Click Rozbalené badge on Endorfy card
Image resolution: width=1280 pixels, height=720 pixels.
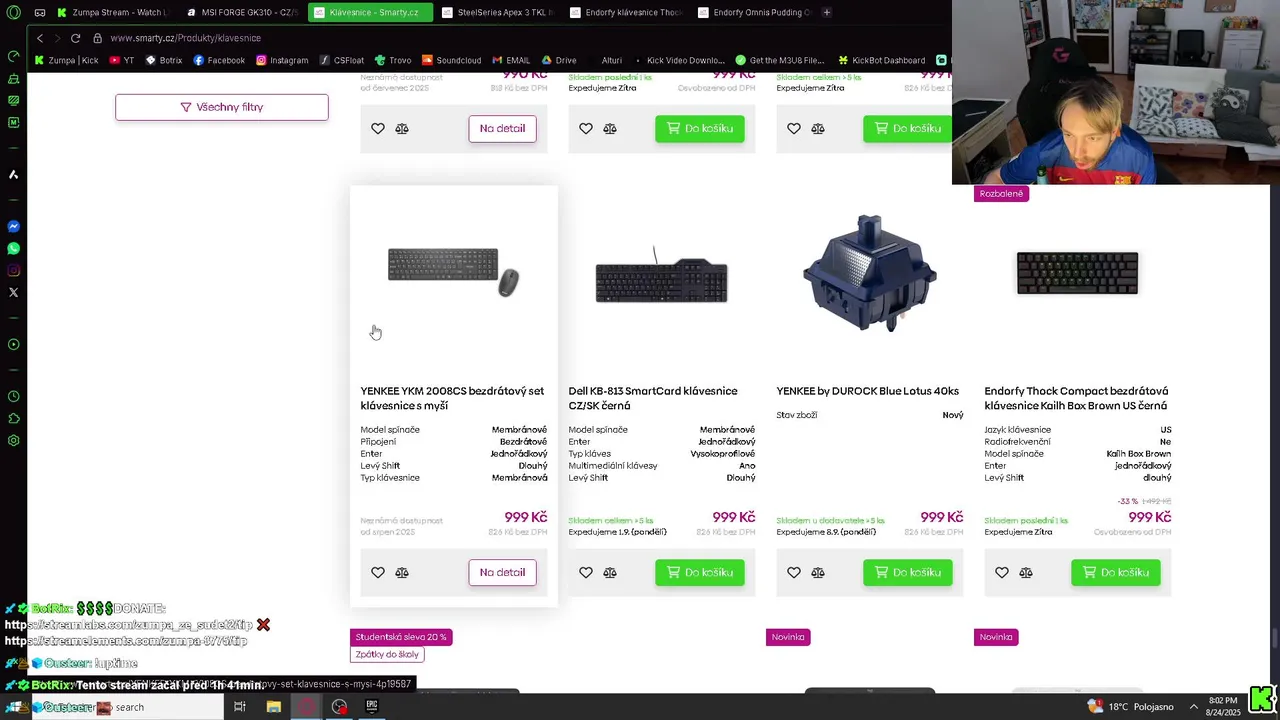pyautogui.click(x=1001, y=193)
